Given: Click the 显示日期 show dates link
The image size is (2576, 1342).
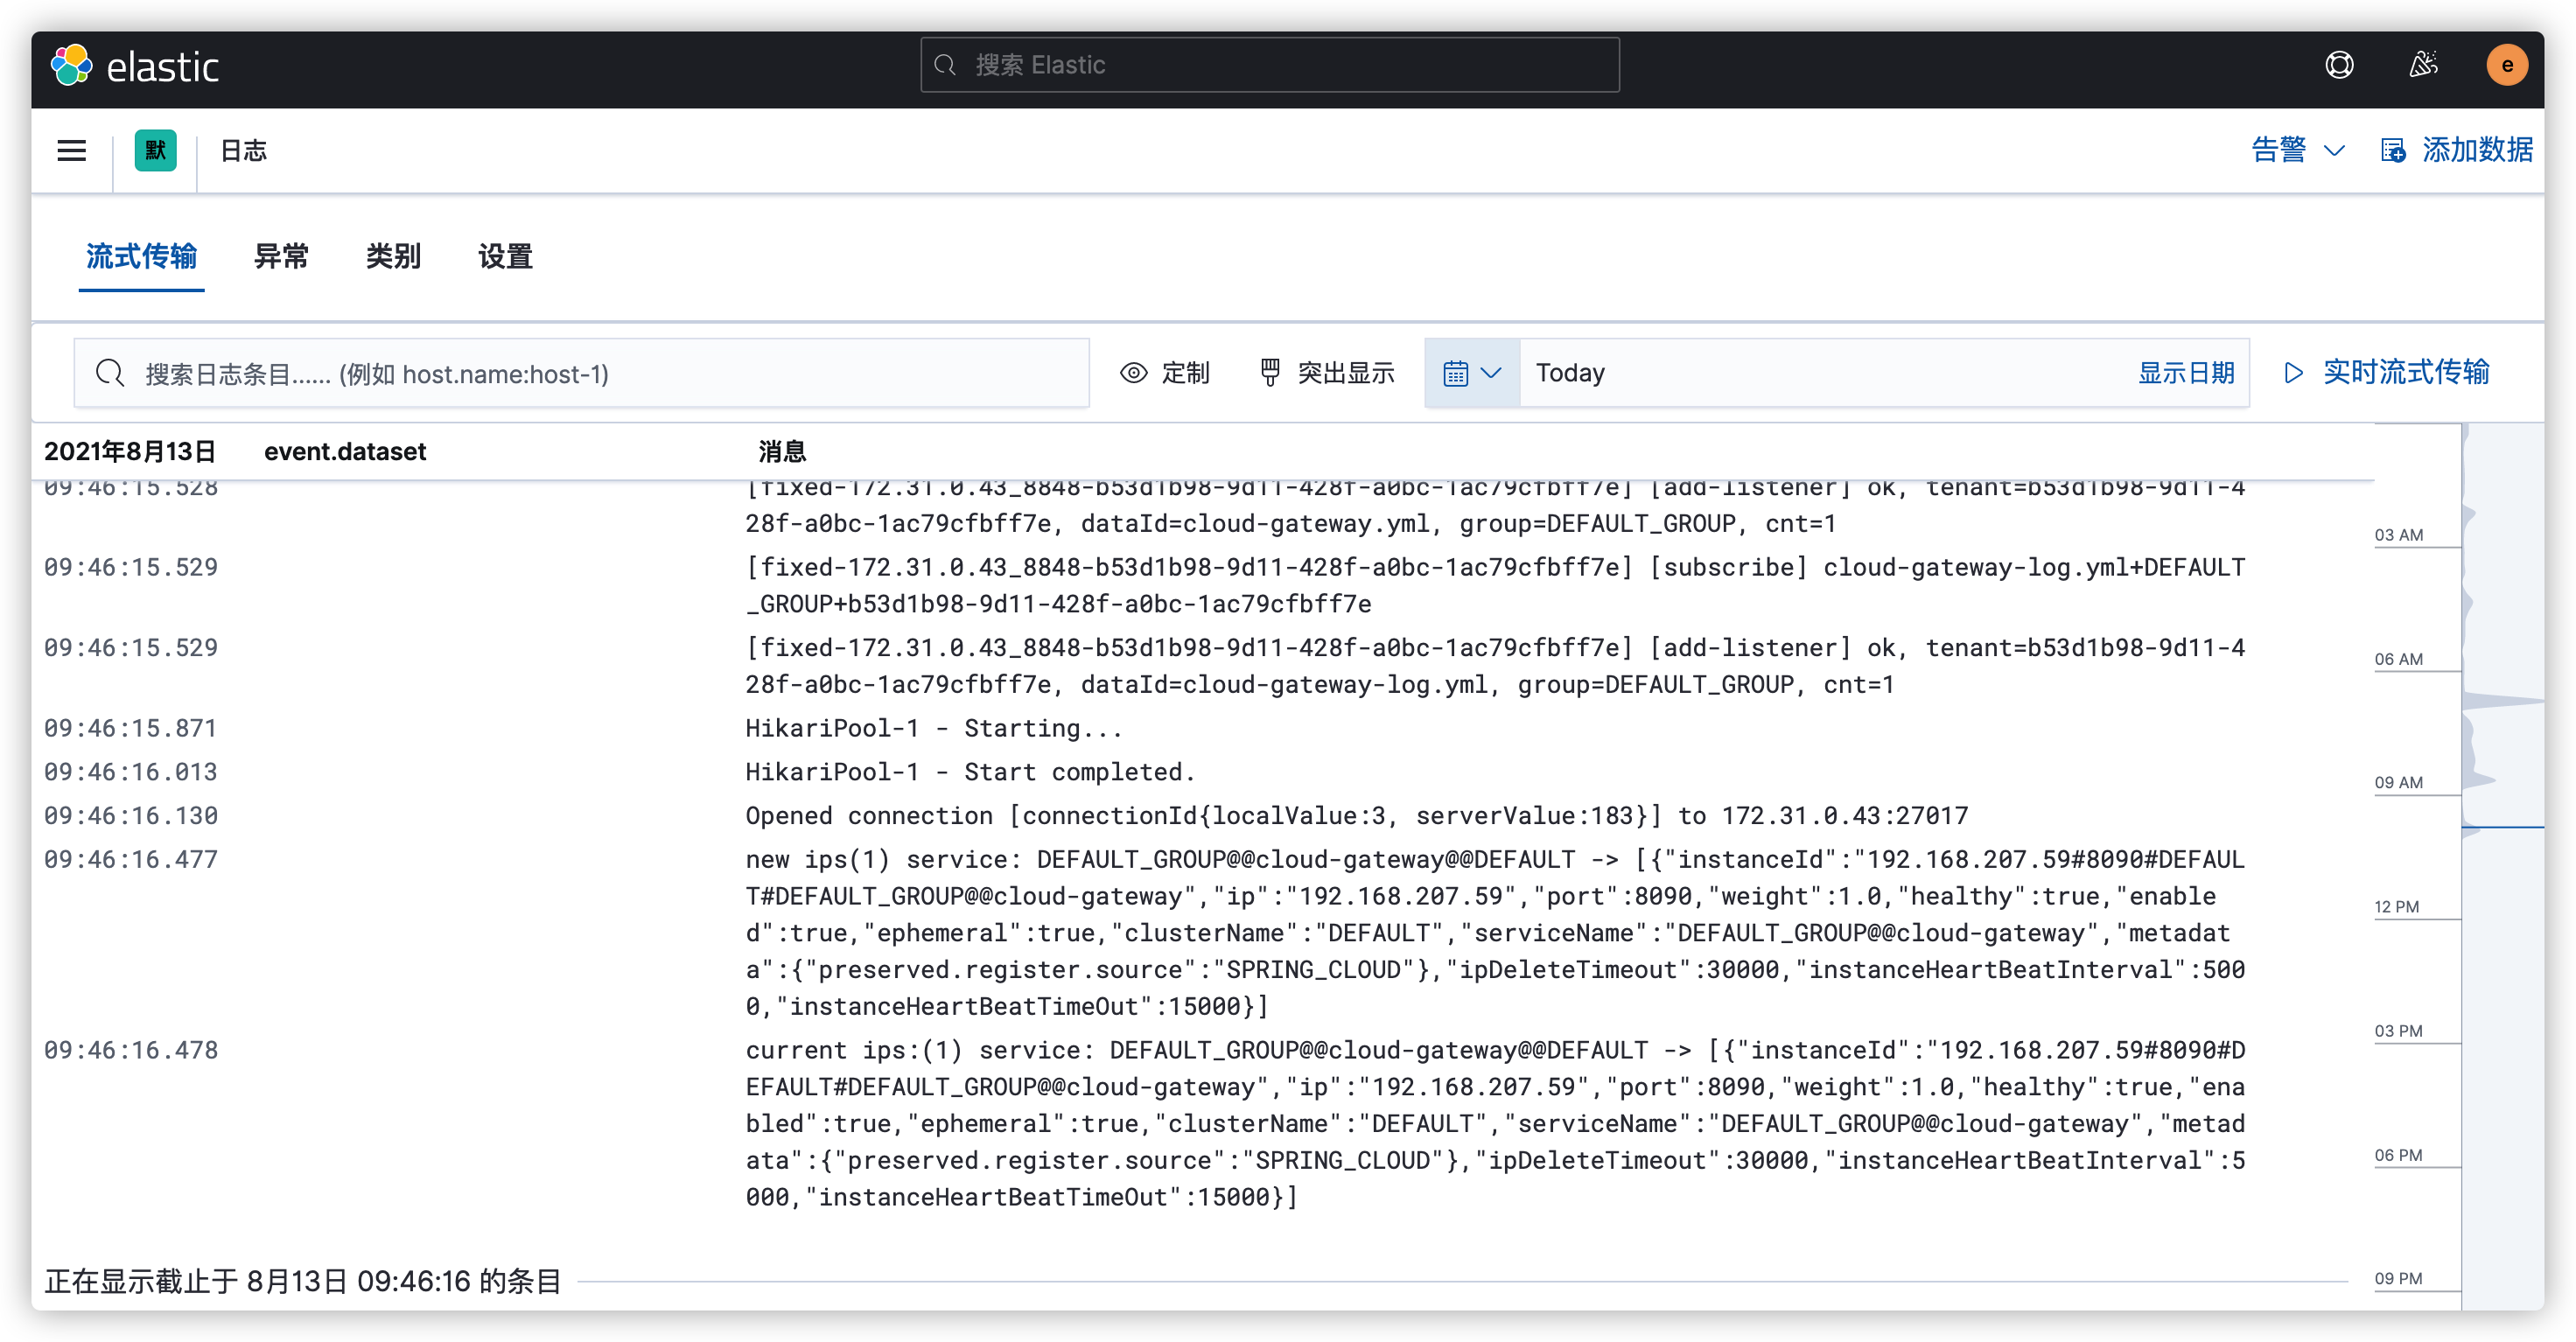Looking at the screenshot, I should pos(2186,373).
